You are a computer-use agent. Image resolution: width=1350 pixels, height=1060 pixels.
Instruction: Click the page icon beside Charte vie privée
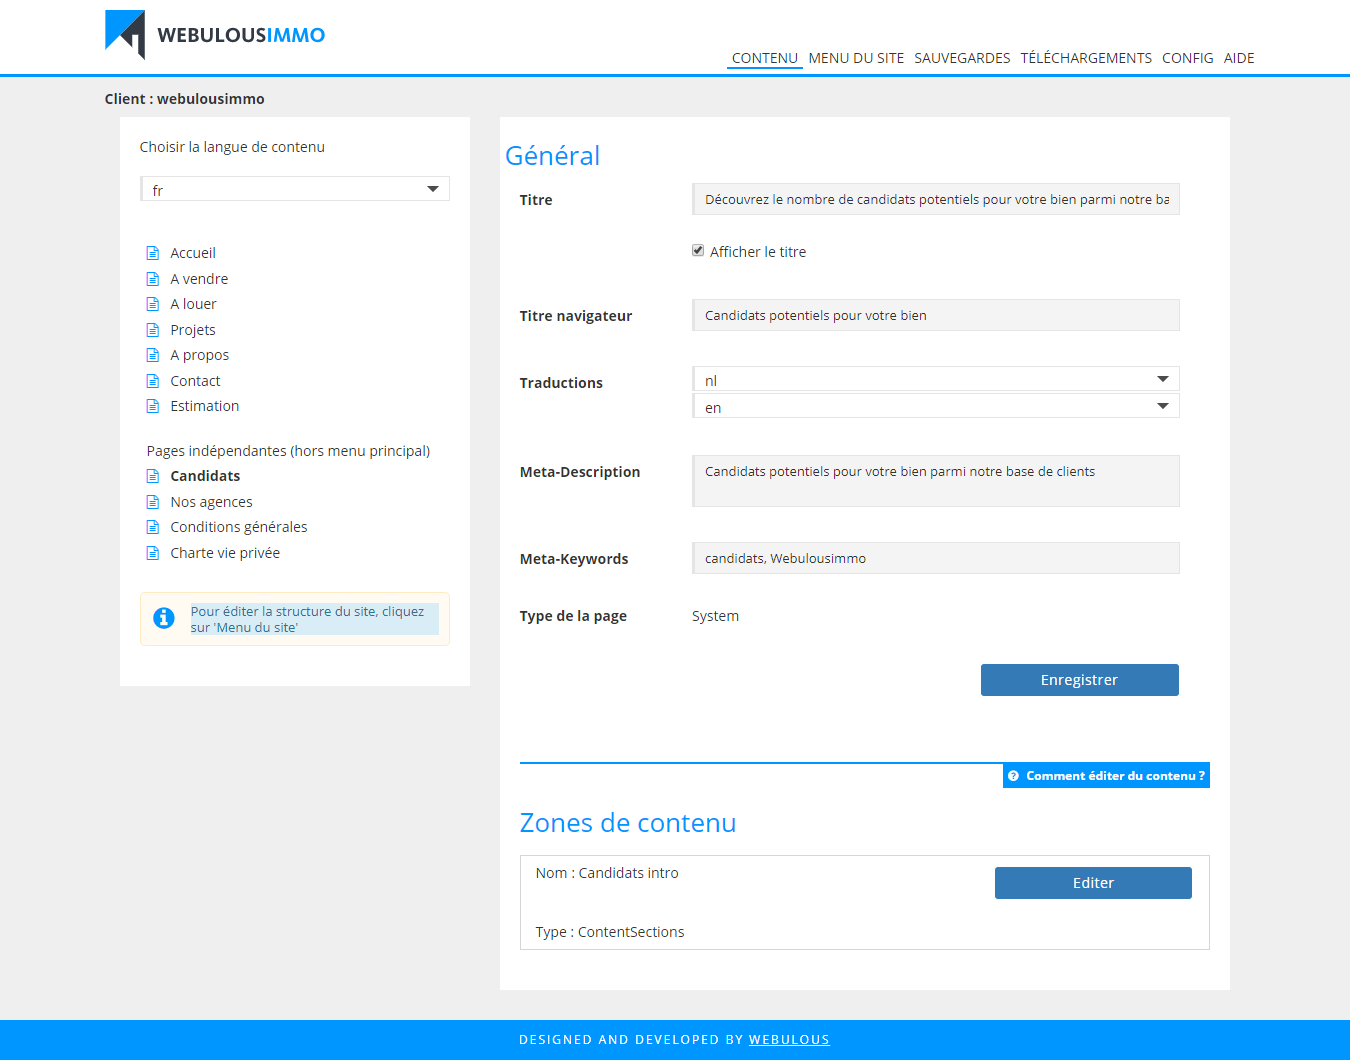coord(153,553)
